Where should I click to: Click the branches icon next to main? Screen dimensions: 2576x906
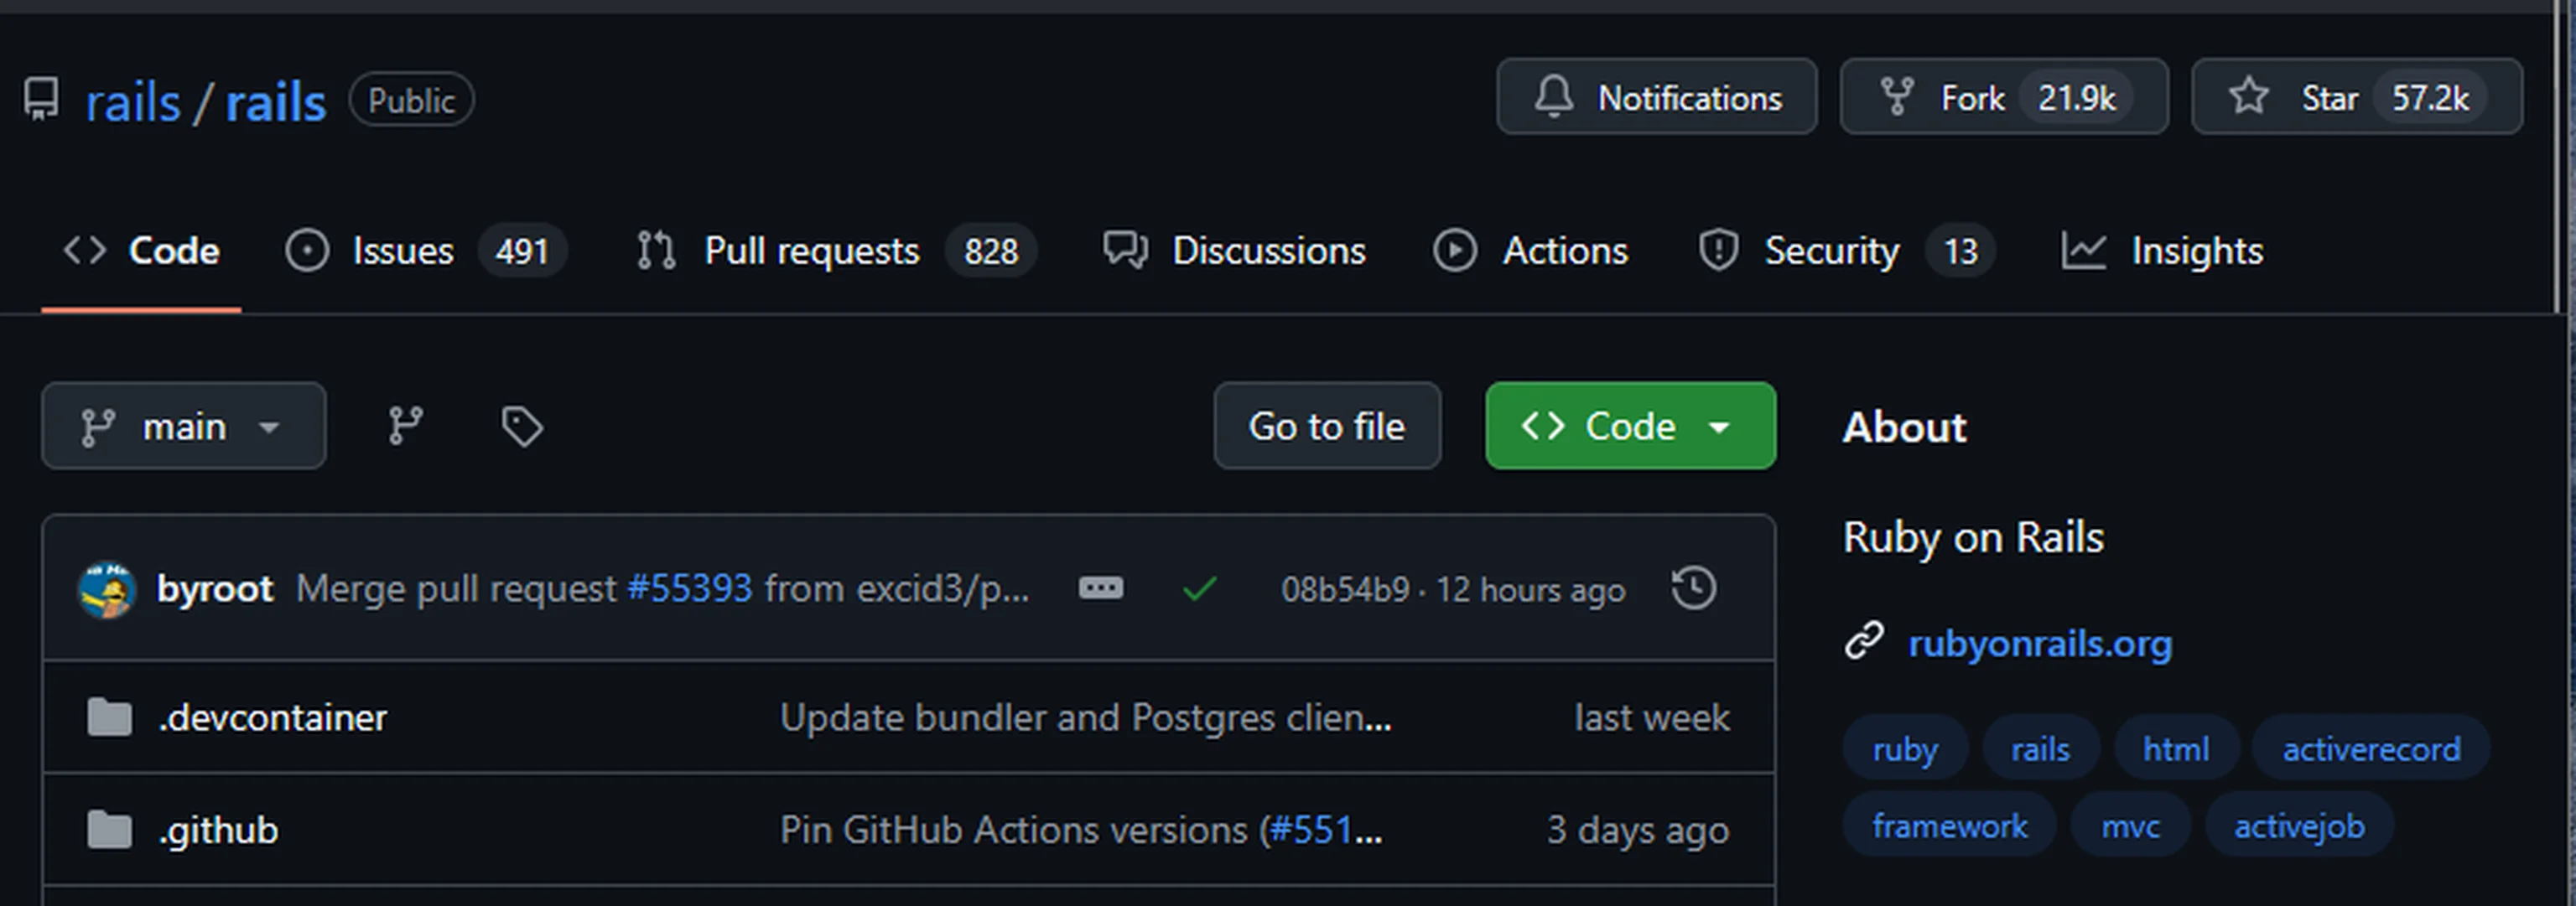coord(405,426)
